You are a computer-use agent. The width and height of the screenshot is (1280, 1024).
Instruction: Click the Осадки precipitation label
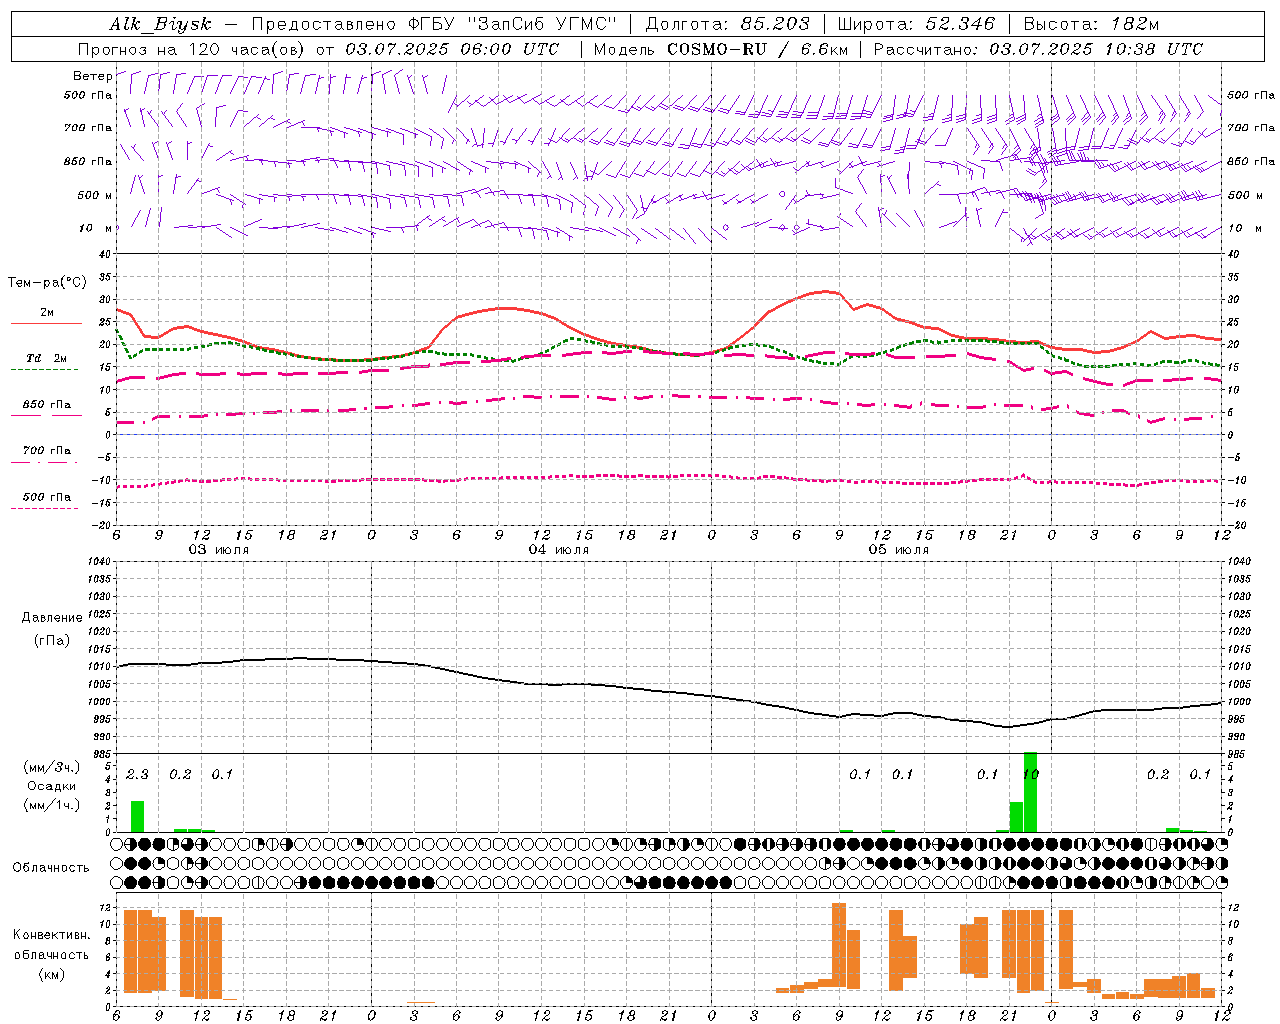coord(52,786)
